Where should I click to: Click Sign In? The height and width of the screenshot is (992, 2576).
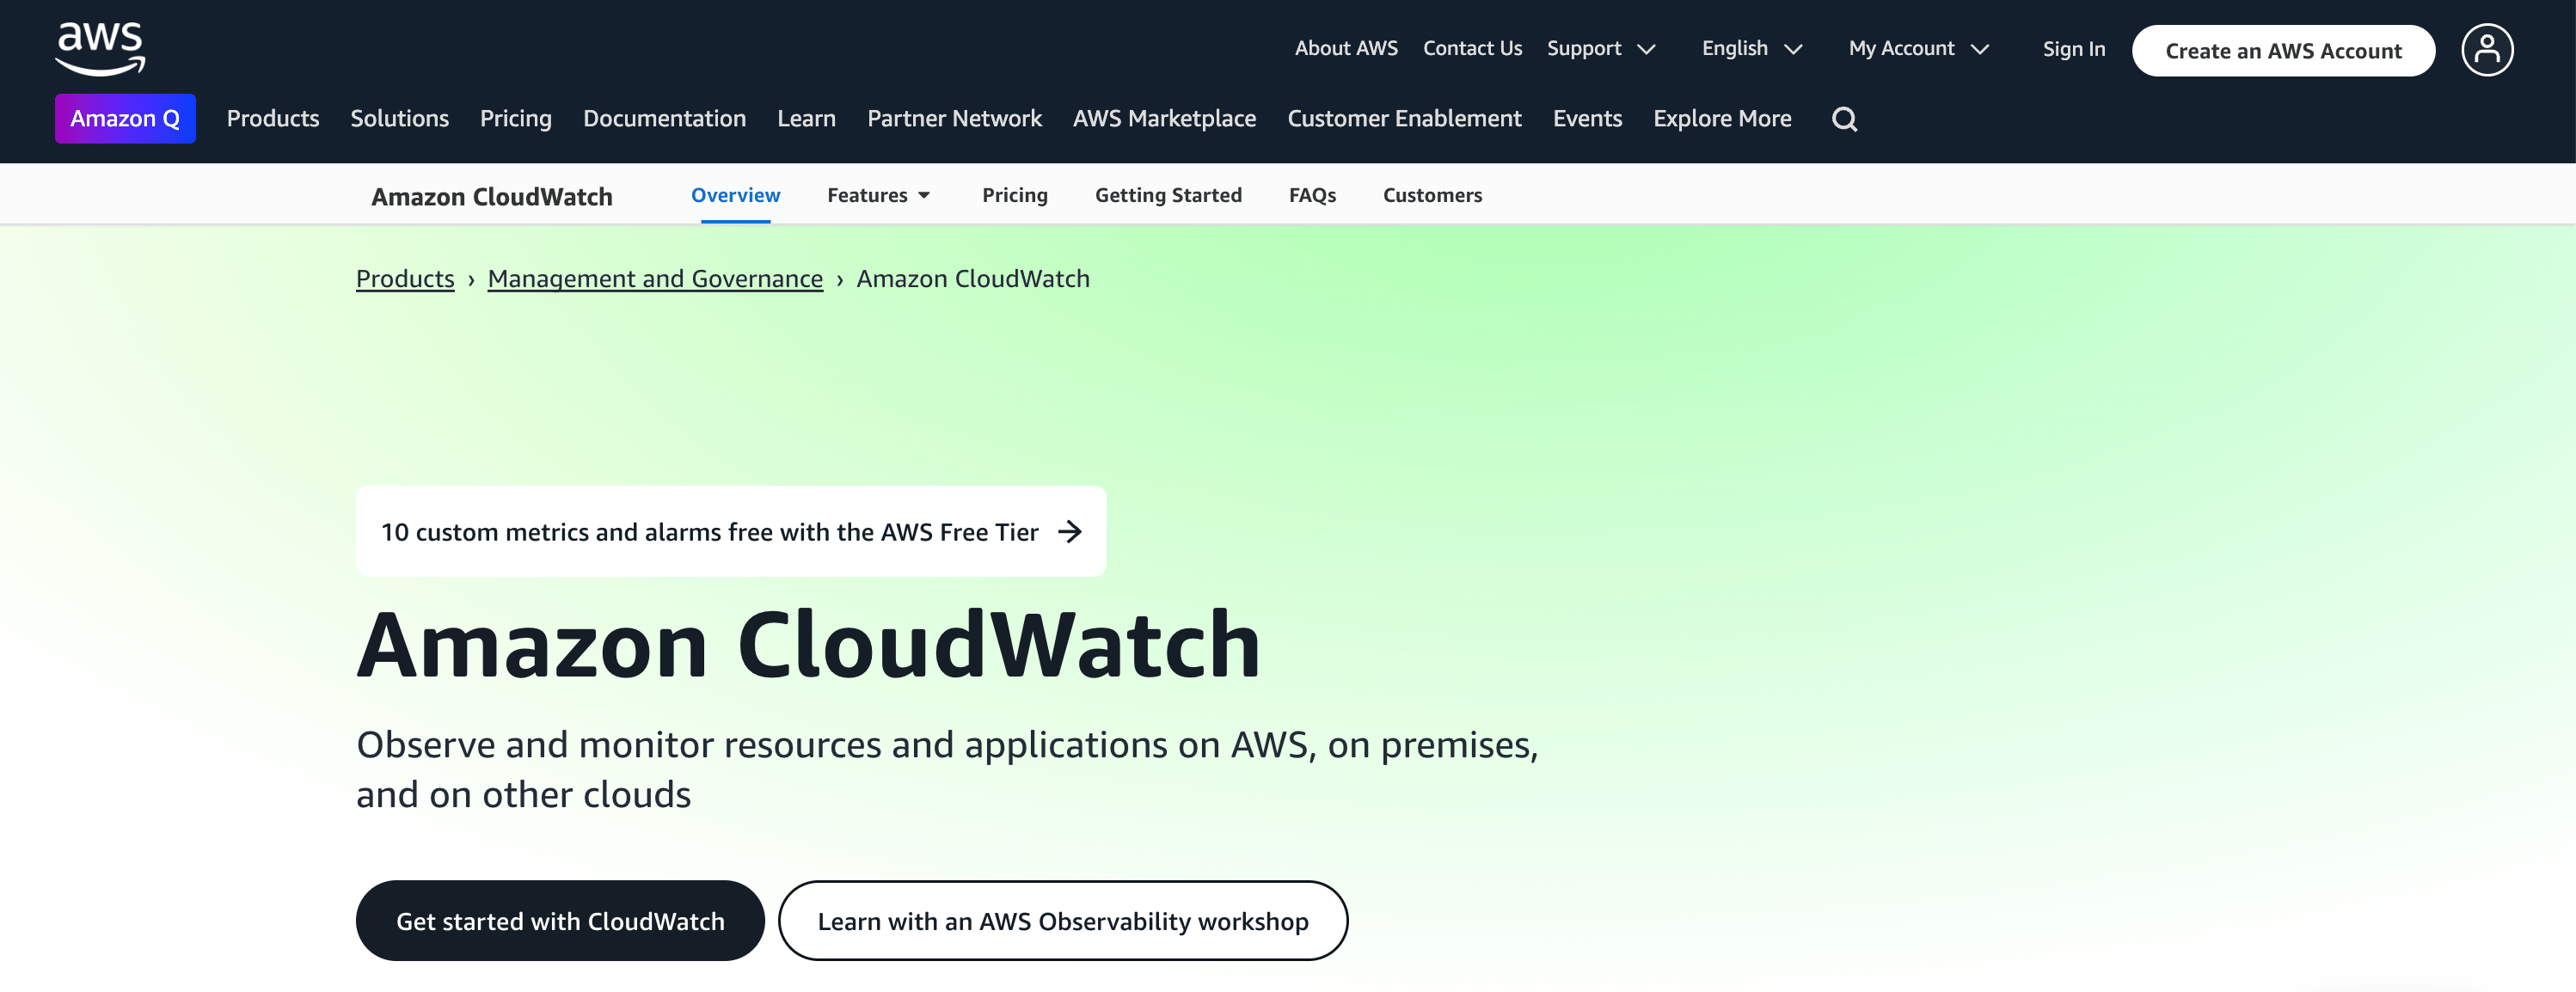2074,49
